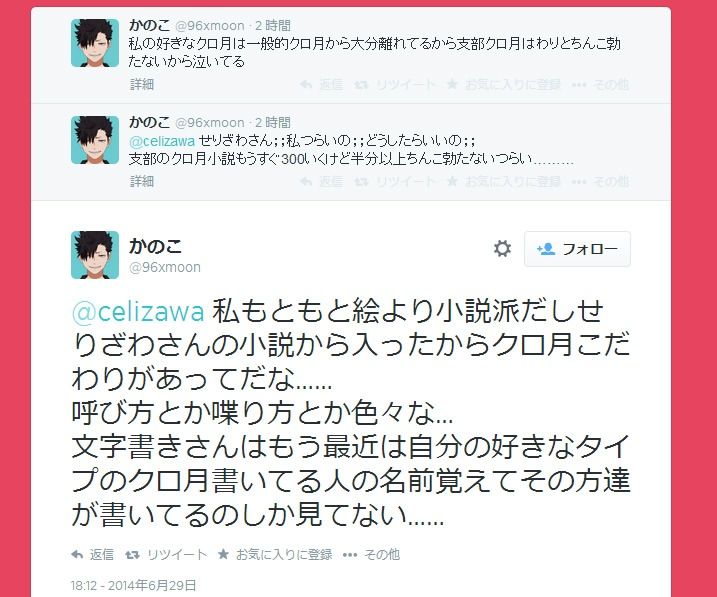
Task: Expand 詳細 on the first tweet
Action: (142, 84)
